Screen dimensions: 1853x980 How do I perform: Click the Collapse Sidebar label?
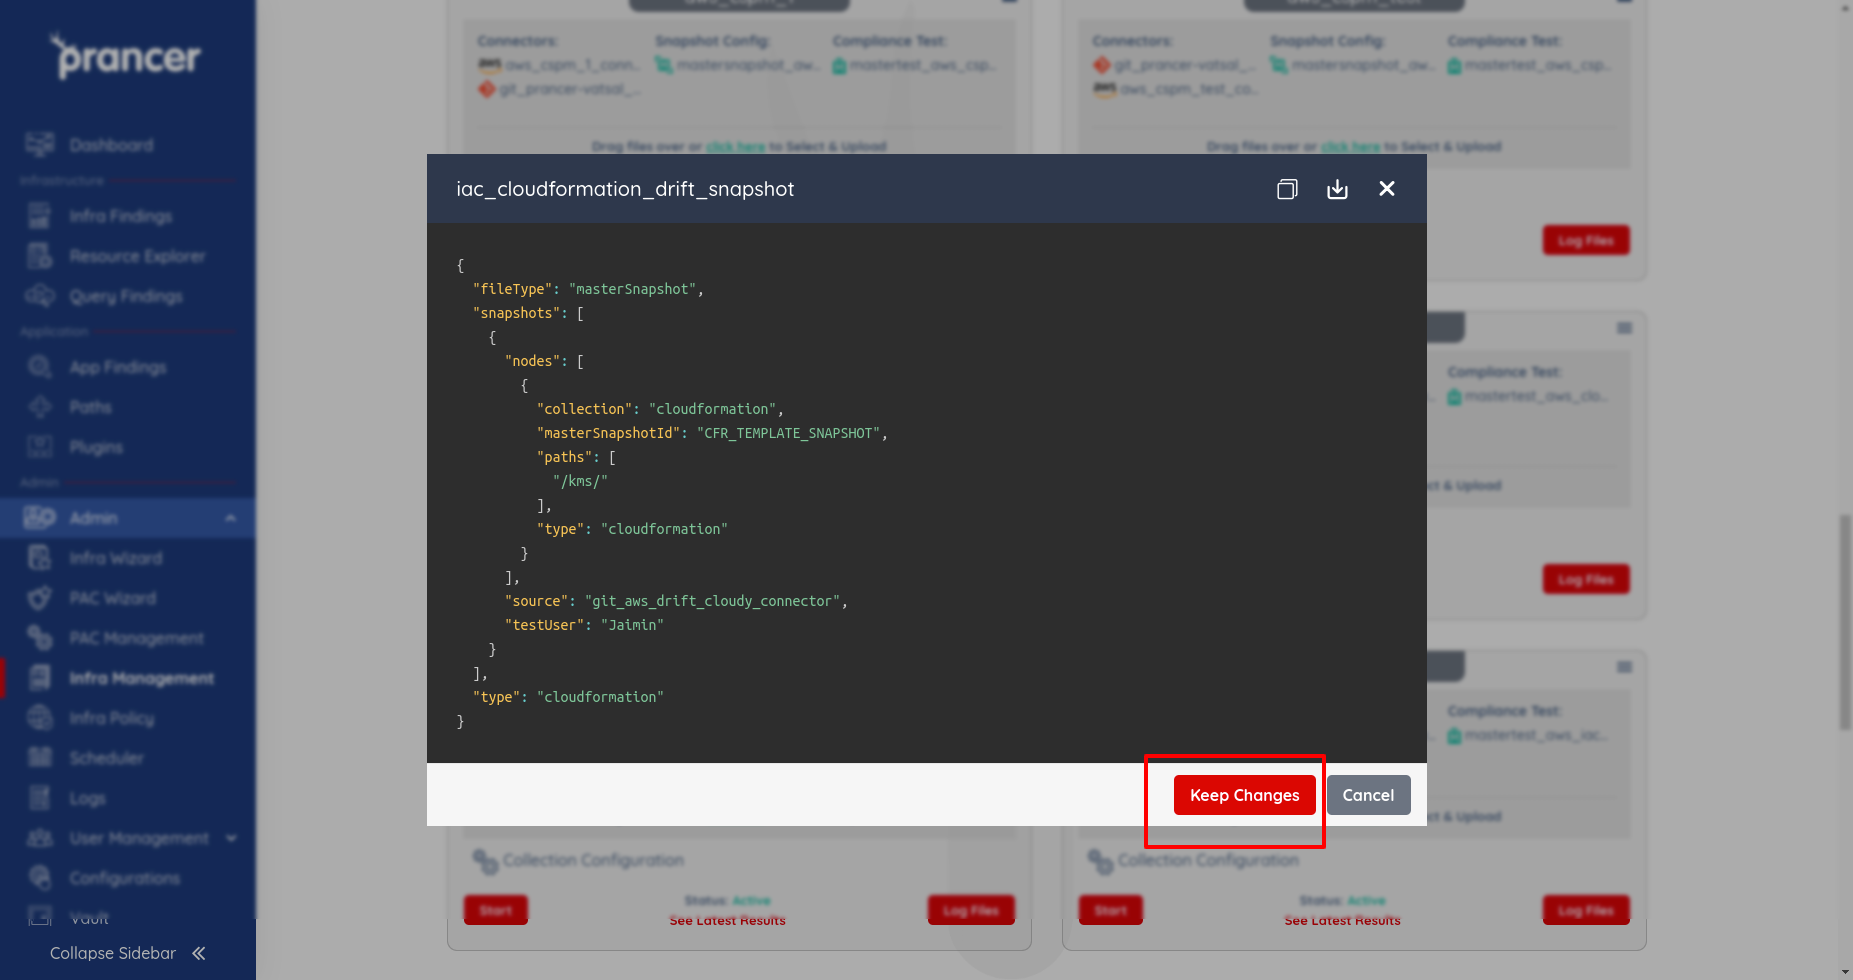coord(113,953)
